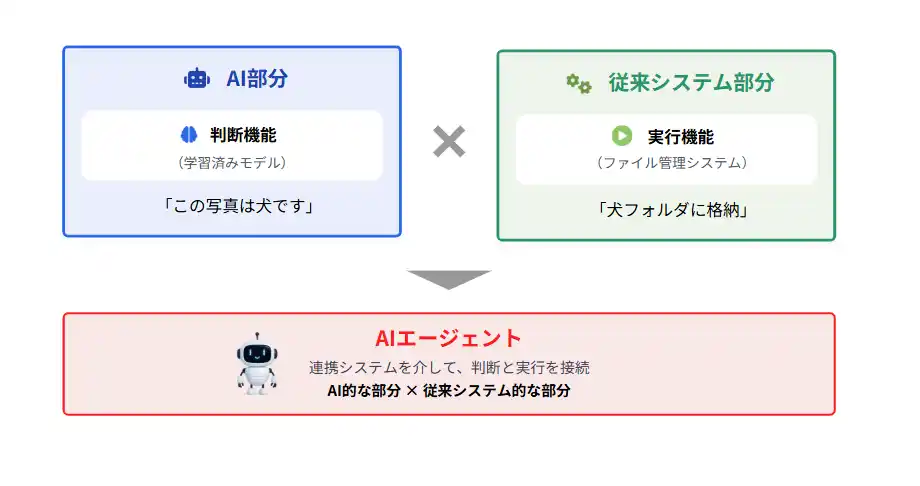Click the bold 従来システム的な部分 text
This screenshot has height=486, width=920.
(x=496, y=391)
